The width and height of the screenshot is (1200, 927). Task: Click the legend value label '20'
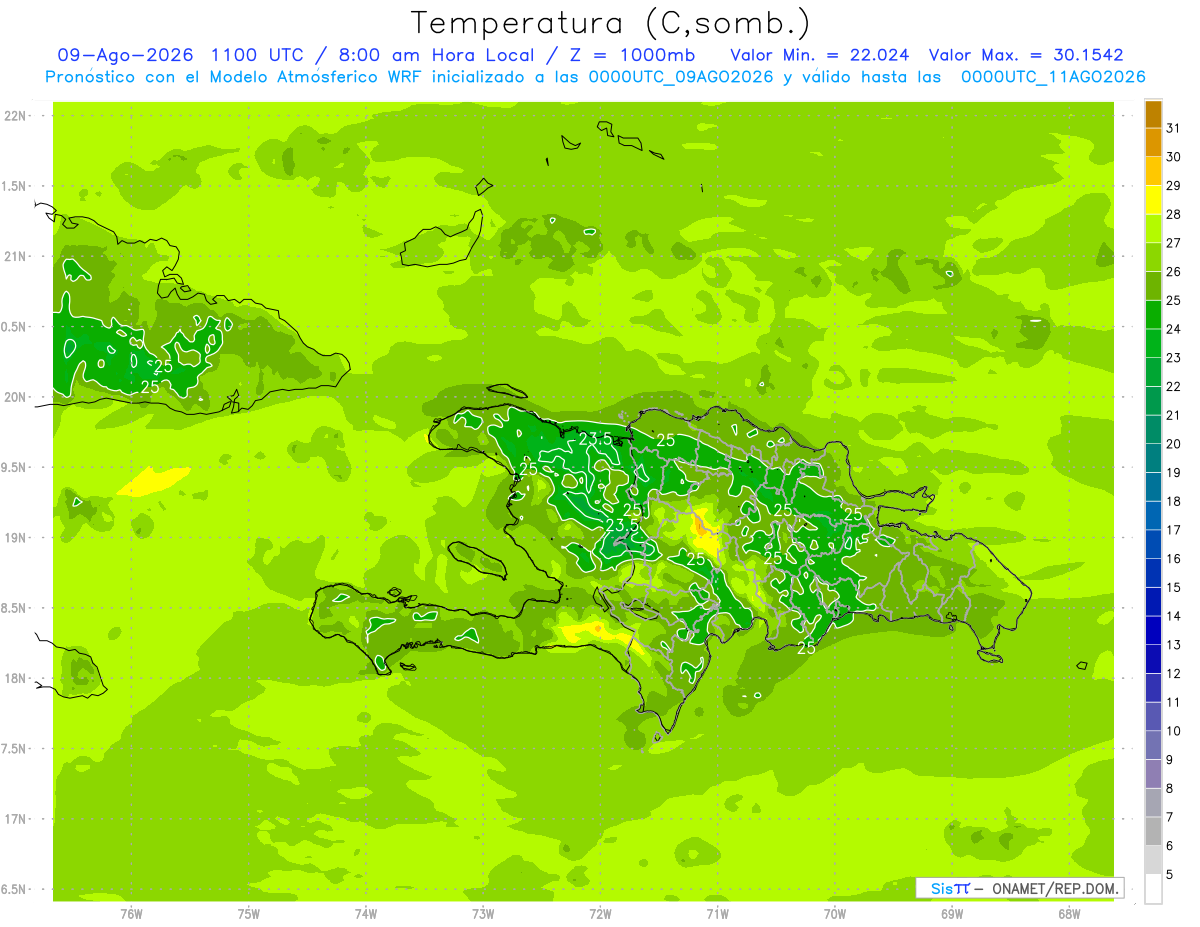click(1173, 444)
